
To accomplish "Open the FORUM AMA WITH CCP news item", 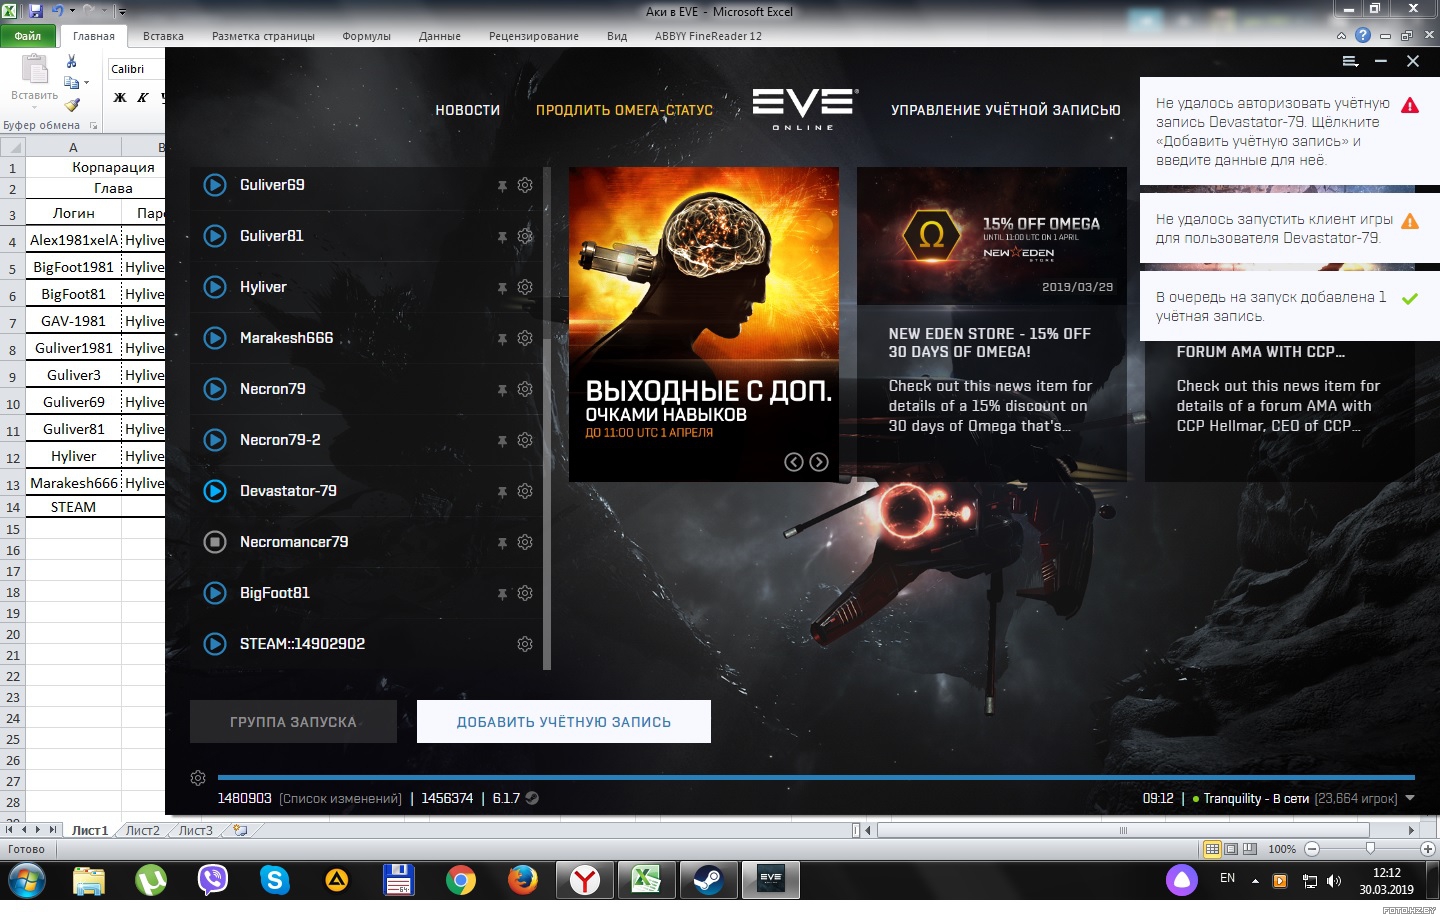I will [x=1280, y=410].
